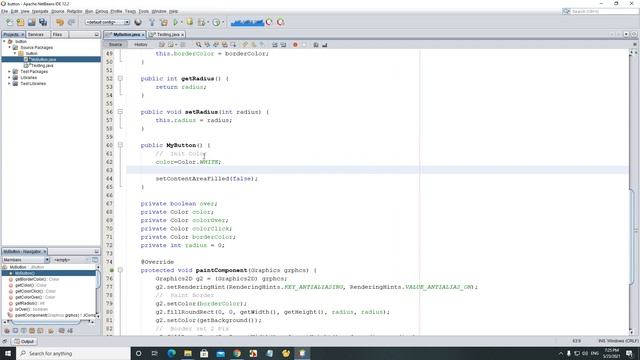
Task: Switch to the Files tab
Action: tap(57, 35)
